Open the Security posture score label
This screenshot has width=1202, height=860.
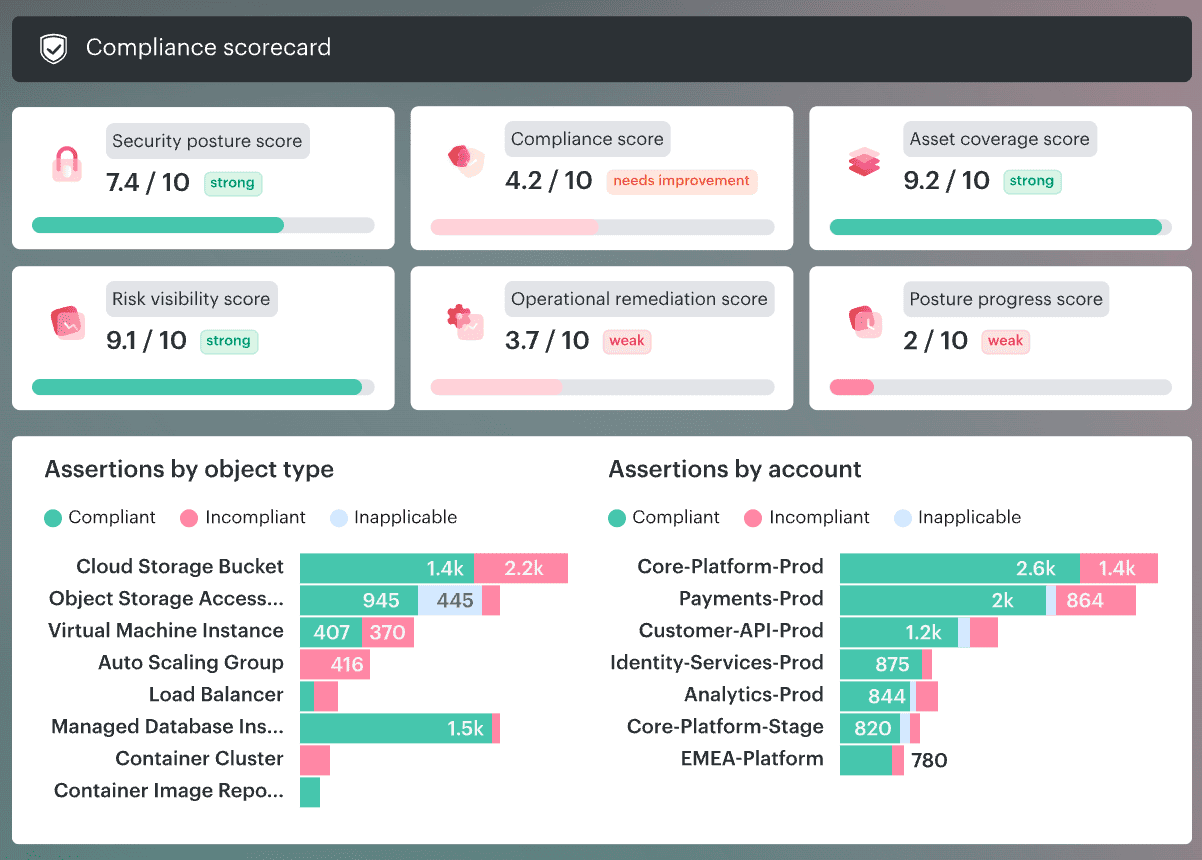(x=207, y=141)
